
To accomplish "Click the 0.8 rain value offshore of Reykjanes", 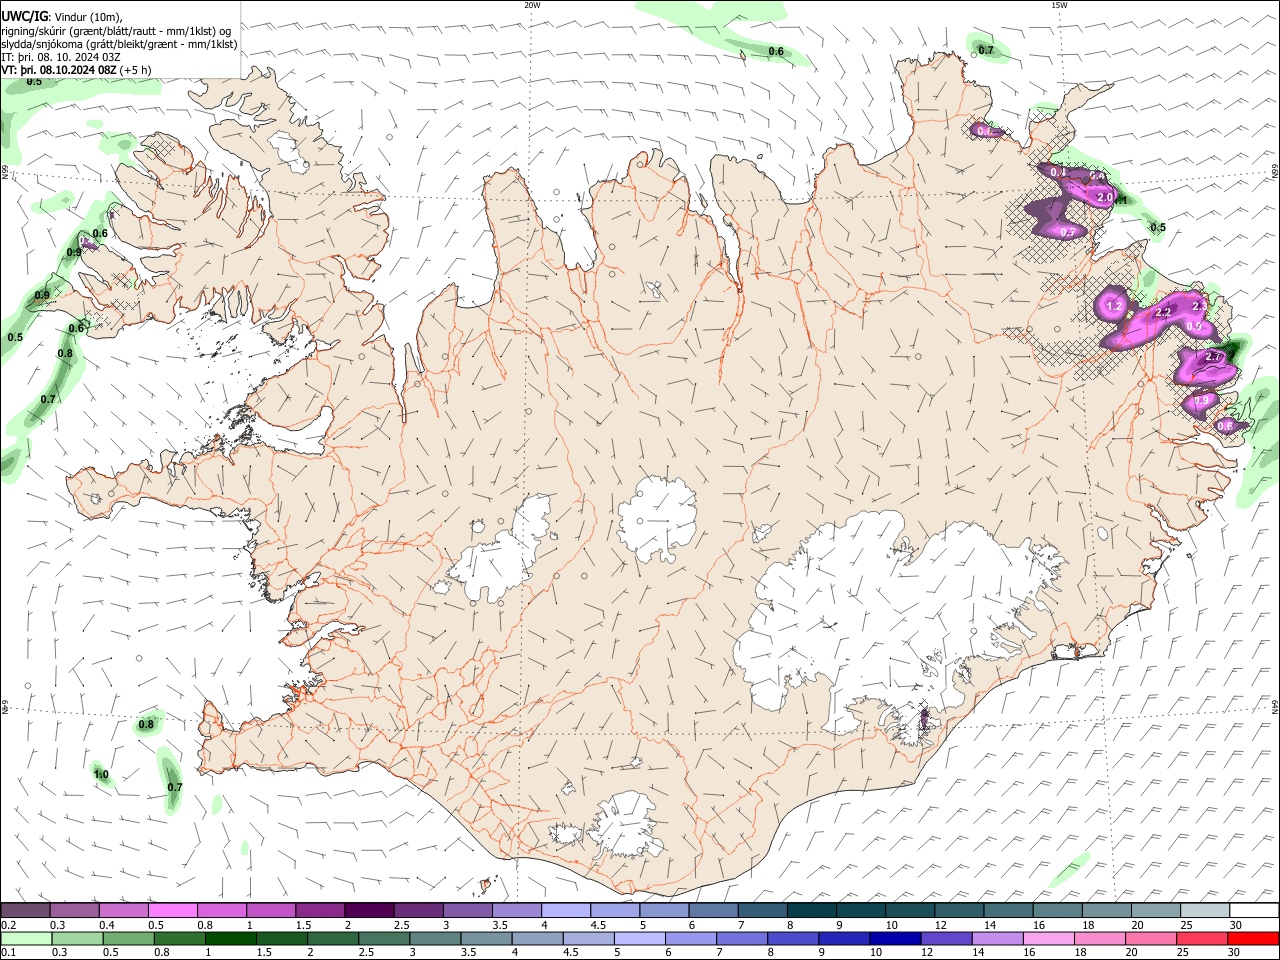I will click(x=146, y=724).
